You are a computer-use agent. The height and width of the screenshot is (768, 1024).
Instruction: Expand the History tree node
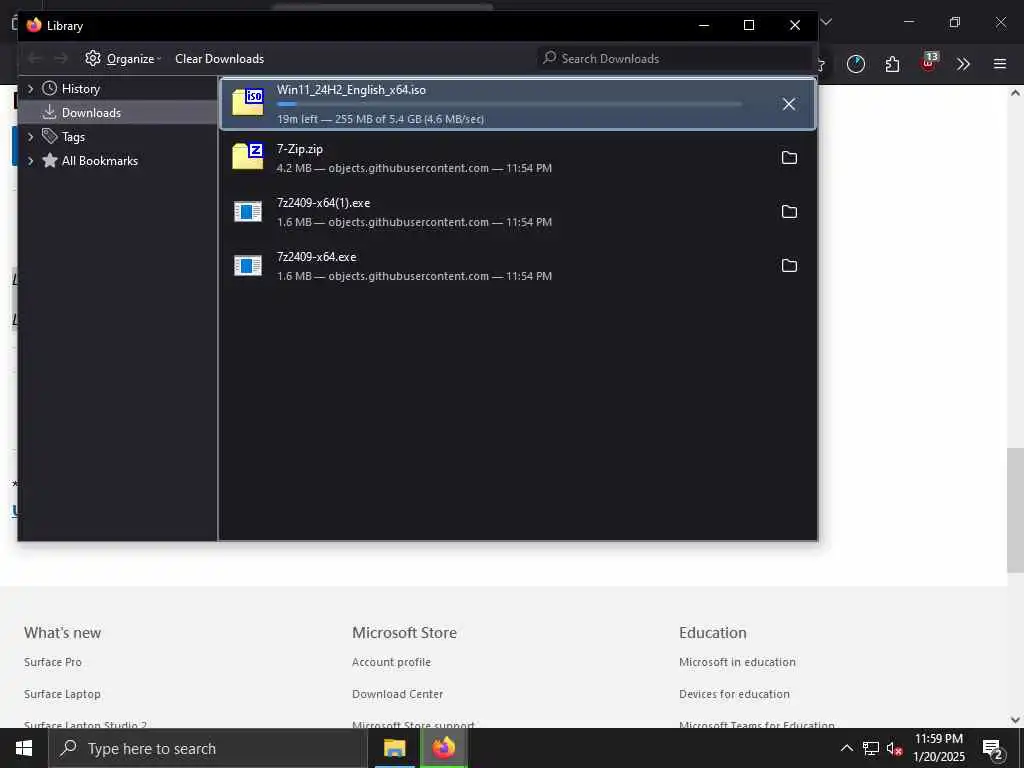point(30,88)
